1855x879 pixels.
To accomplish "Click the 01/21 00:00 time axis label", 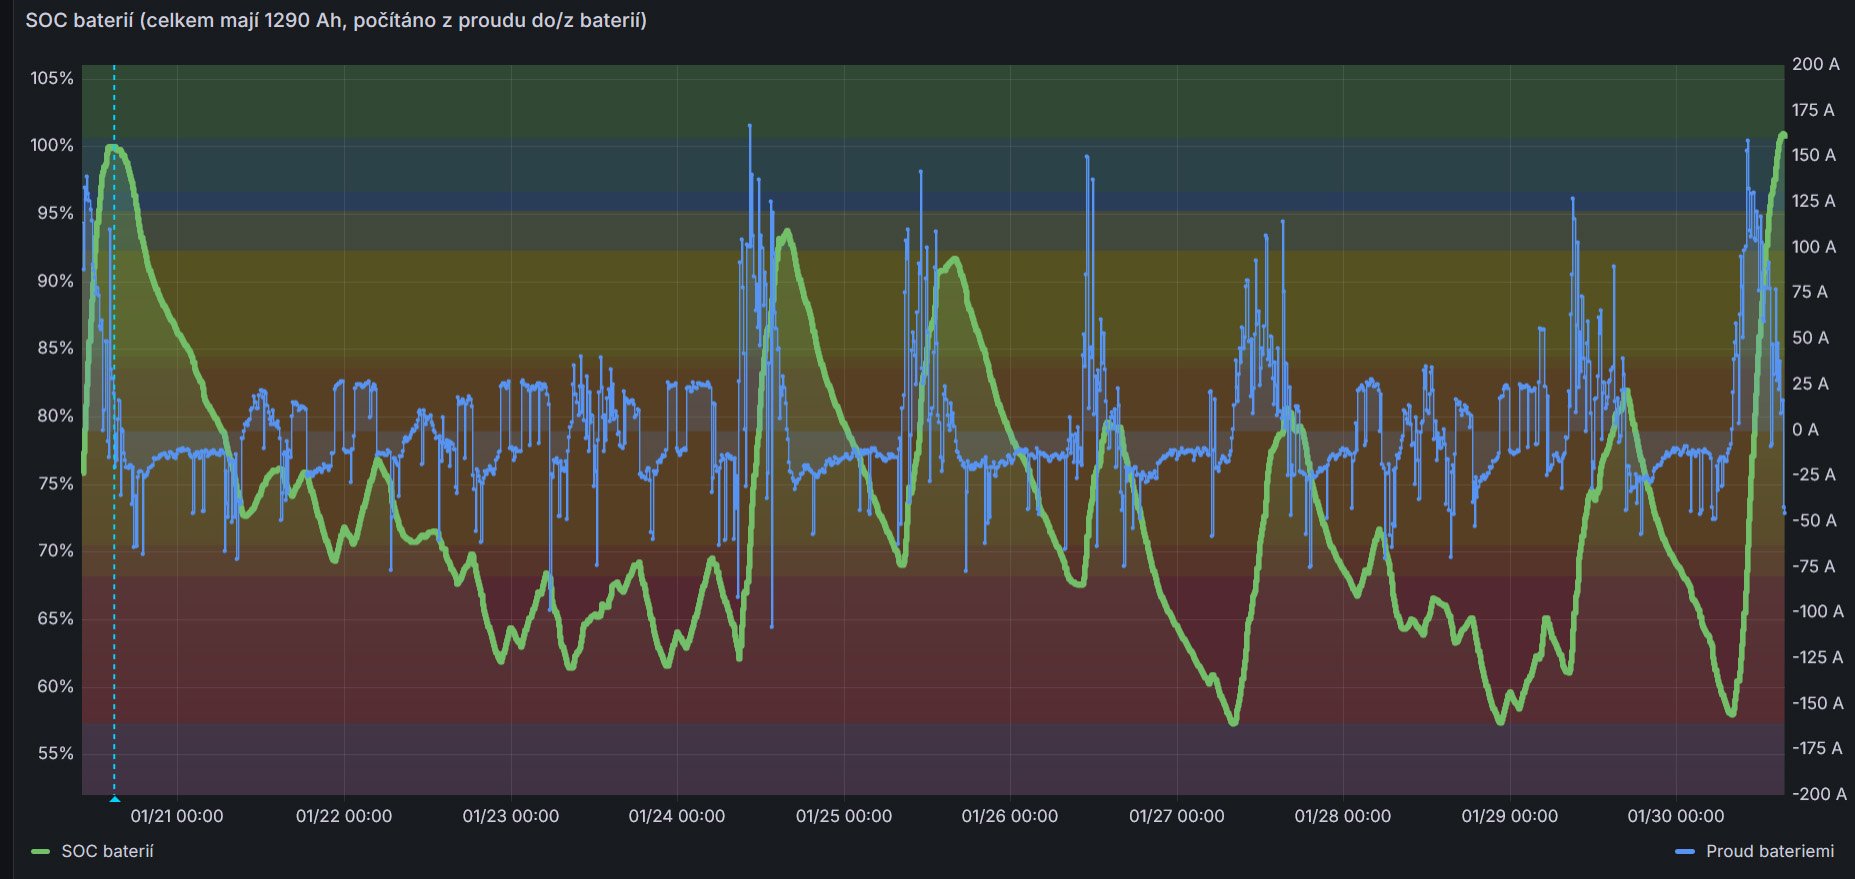I will 177,816.
